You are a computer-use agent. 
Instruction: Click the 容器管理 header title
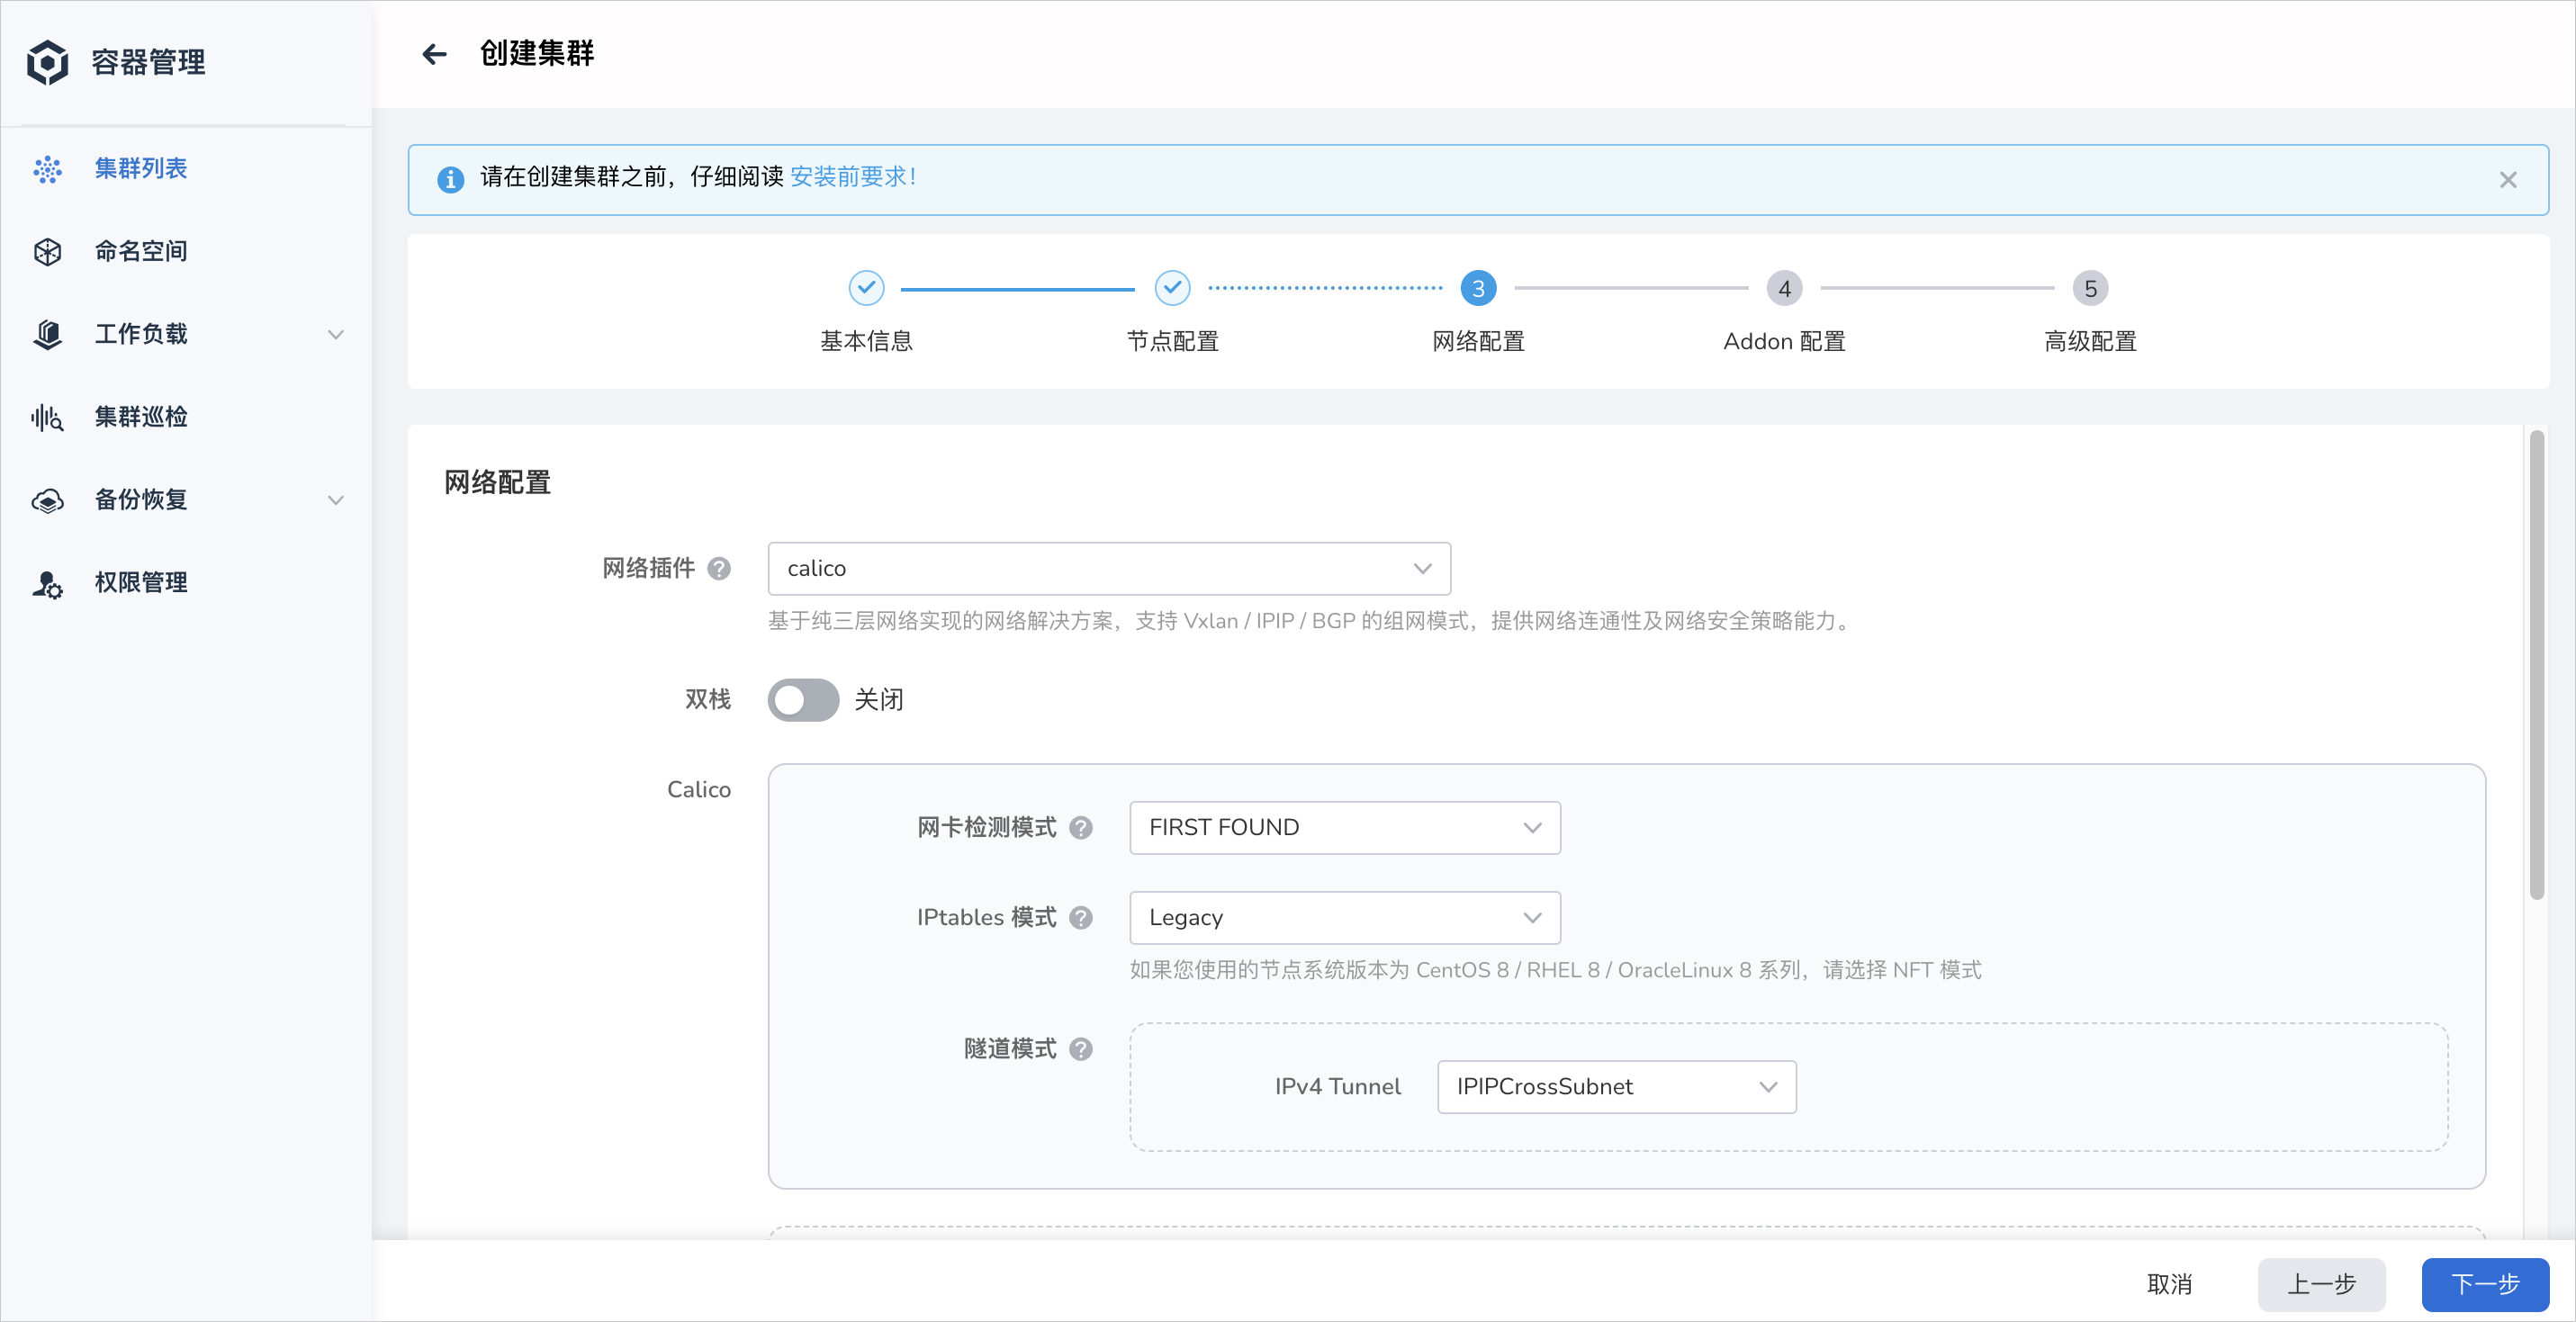click(x=149, y=63)
